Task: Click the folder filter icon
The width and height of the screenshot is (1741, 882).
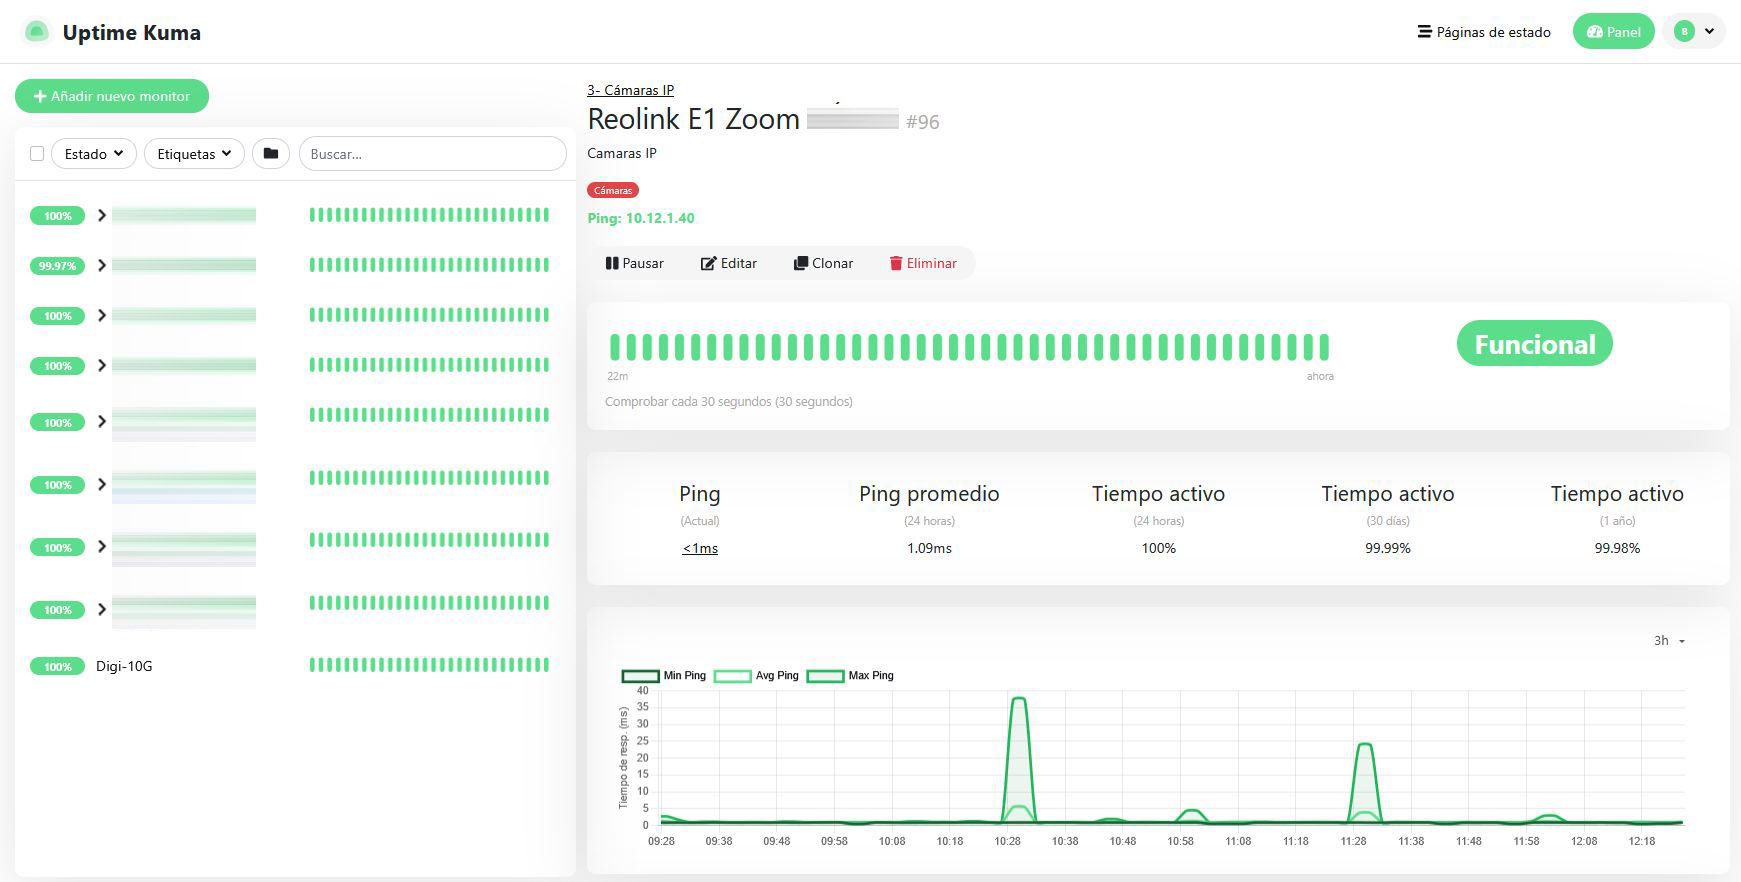Action: 270,154
